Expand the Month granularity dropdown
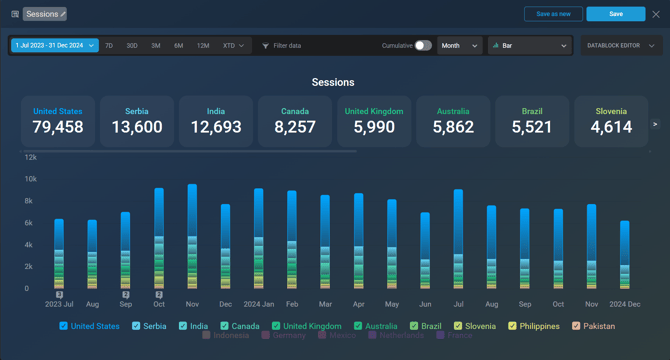The height and width of the screenshot is (360, 670). click(459, 45)
